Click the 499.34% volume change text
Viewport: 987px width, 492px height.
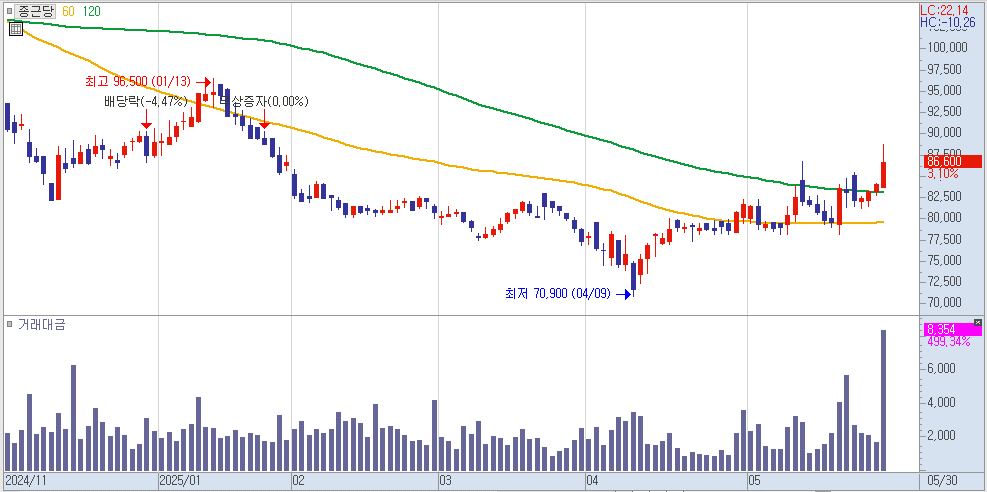point(949,342)
